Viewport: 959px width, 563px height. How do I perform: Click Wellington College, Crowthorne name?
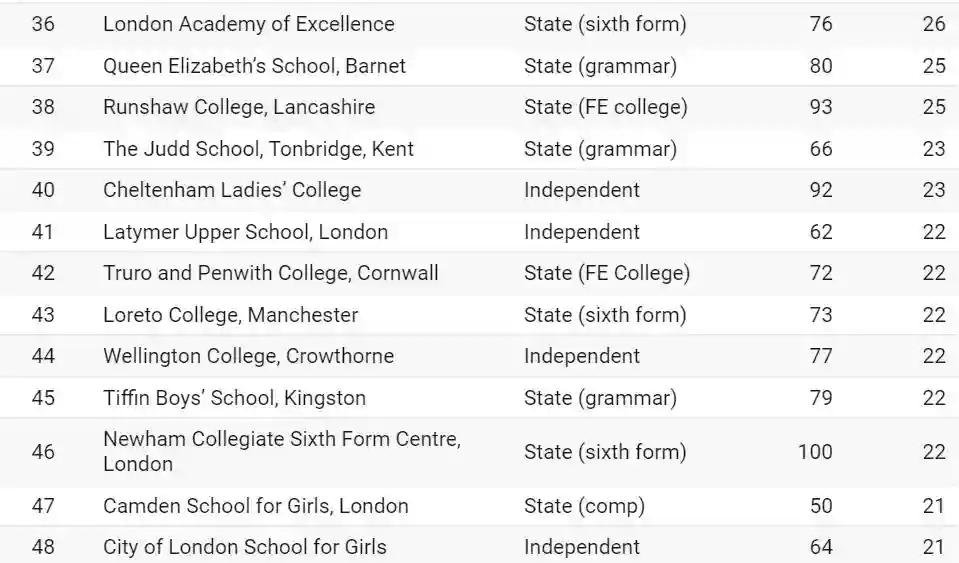(x=248, y=356)
